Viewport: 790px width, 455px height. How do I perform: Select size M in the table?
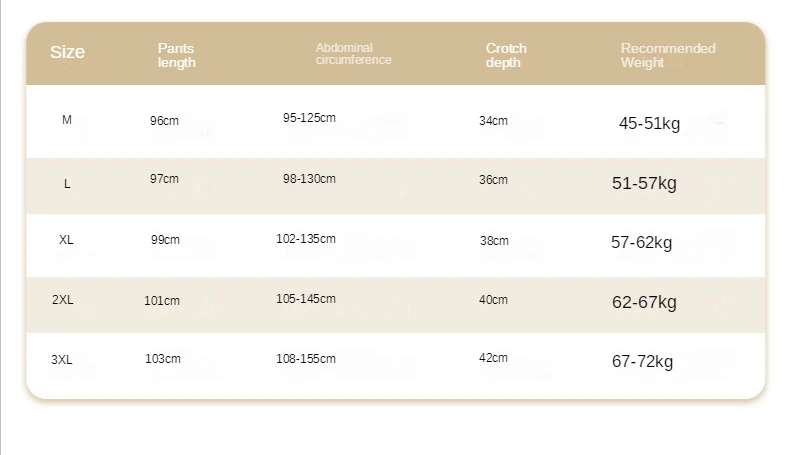(67, 120)
